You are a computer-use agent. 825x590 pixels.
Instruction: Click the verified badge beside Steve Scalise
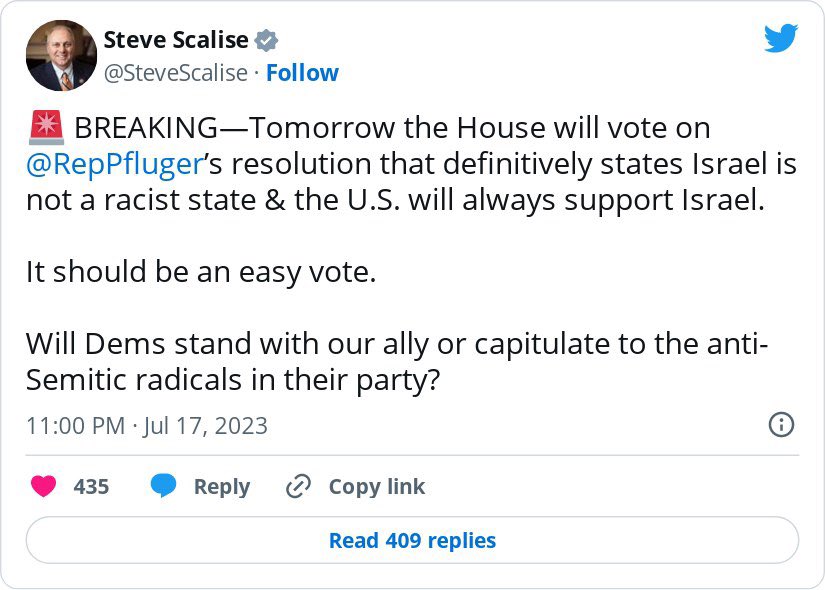click(x=266, y=41)
